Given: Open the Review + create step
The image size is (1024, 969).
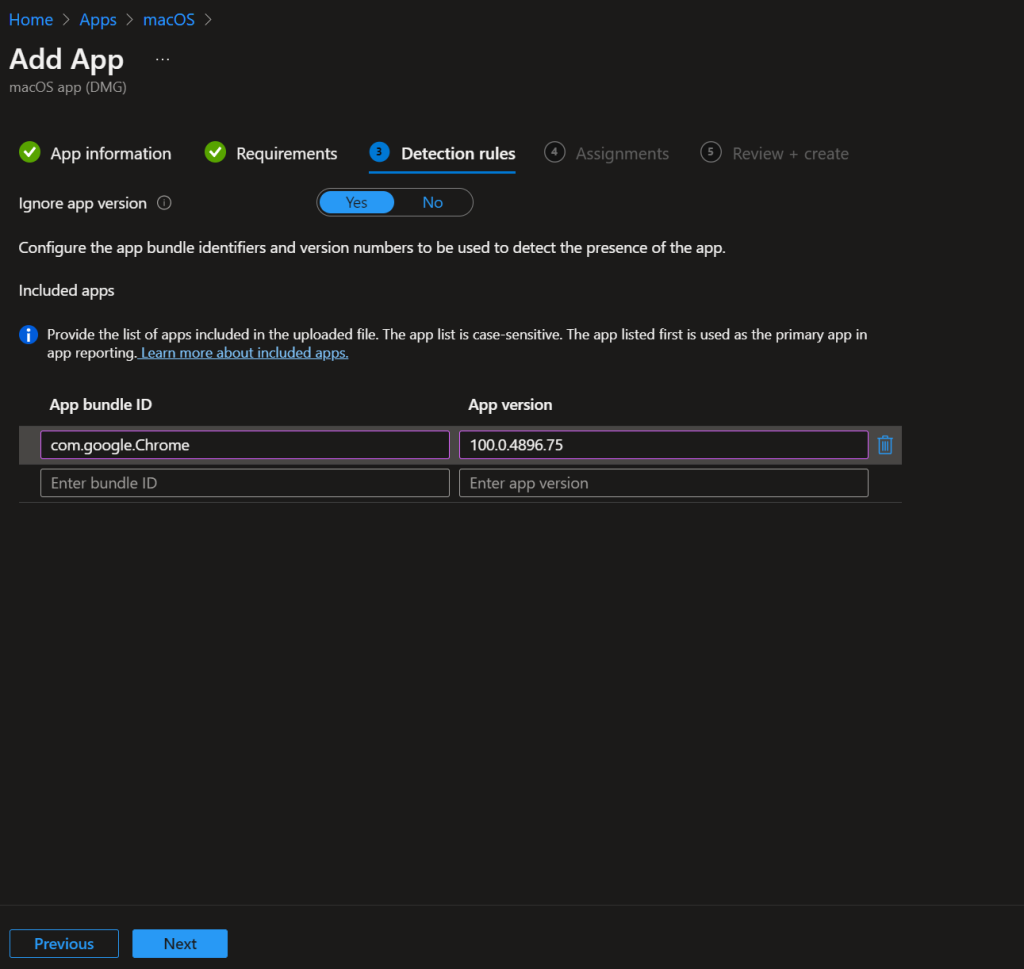Looking at the screenshot, I should tap(790, 153).
